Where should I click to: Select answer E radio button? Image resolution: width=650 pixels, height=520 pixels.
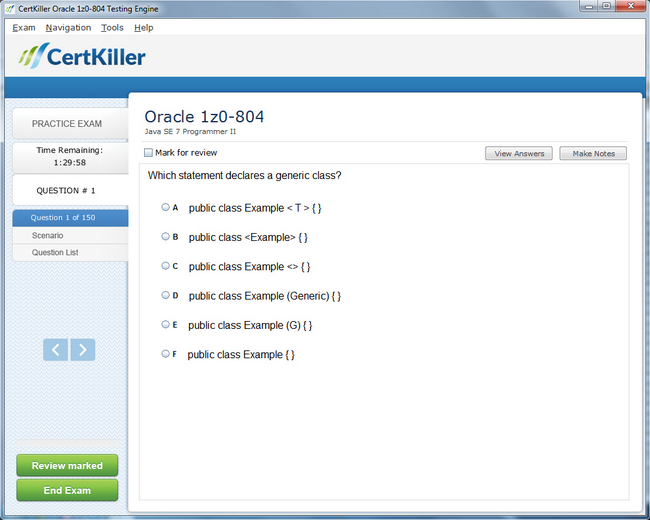pyautogui.click(x=165, y=324)
